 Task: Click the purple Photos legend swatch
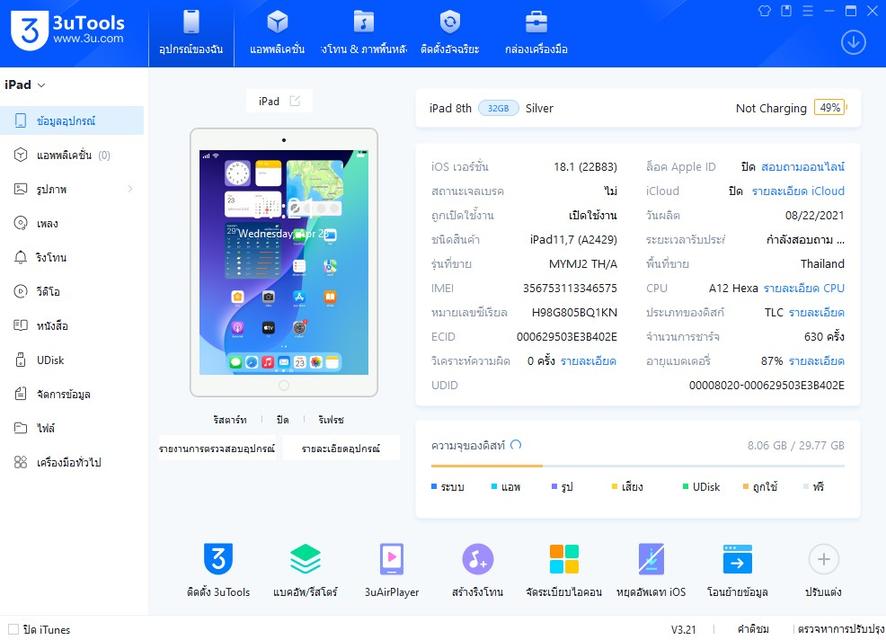tap(554, 486)
